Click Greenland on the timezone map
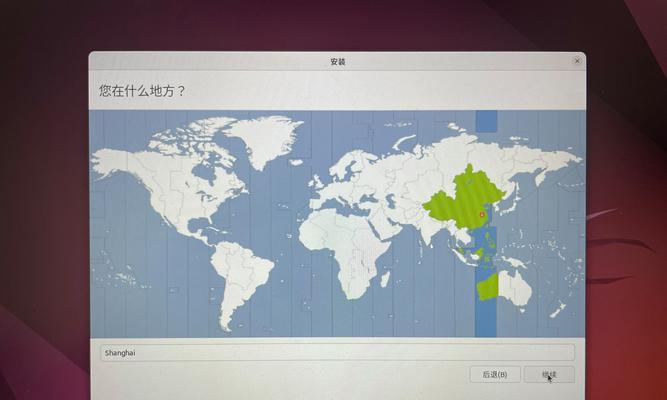The image size is (667, 400). (x=266, y=138)
